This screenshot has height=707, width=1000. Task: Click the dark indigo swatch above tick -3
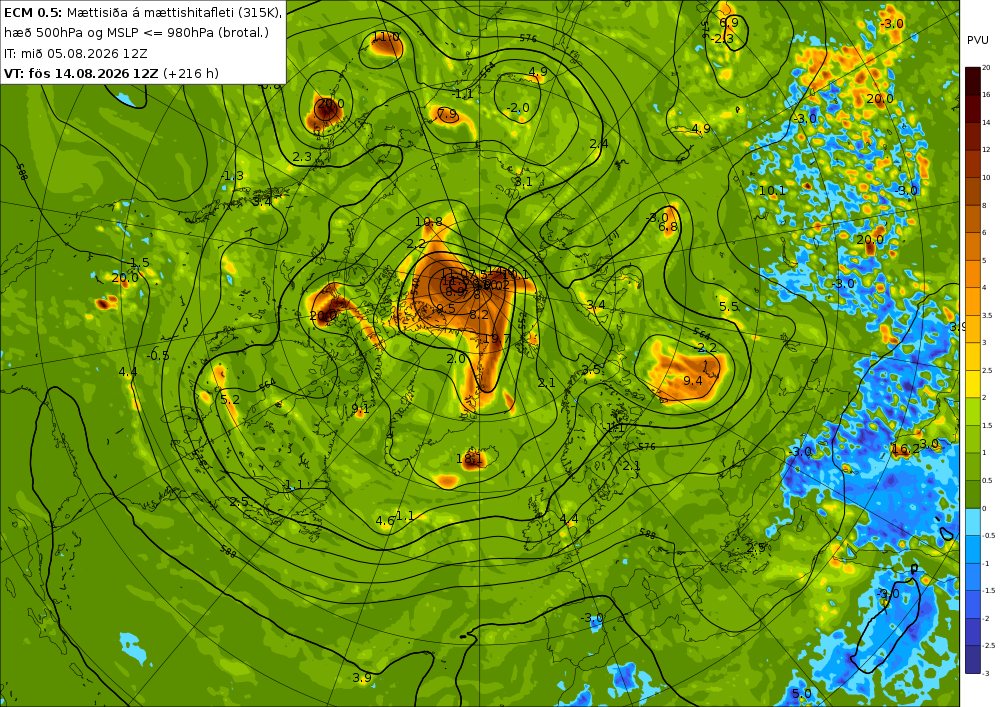(973, 659)
